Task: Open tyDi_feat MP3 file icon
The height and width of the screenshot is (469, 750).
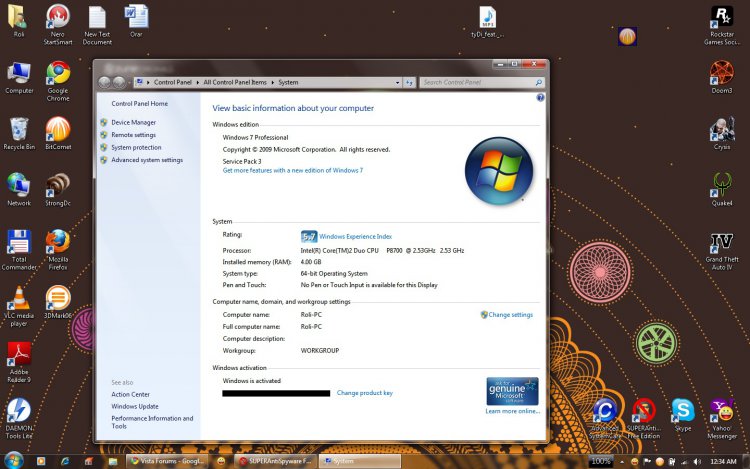Action: point(487,22)
